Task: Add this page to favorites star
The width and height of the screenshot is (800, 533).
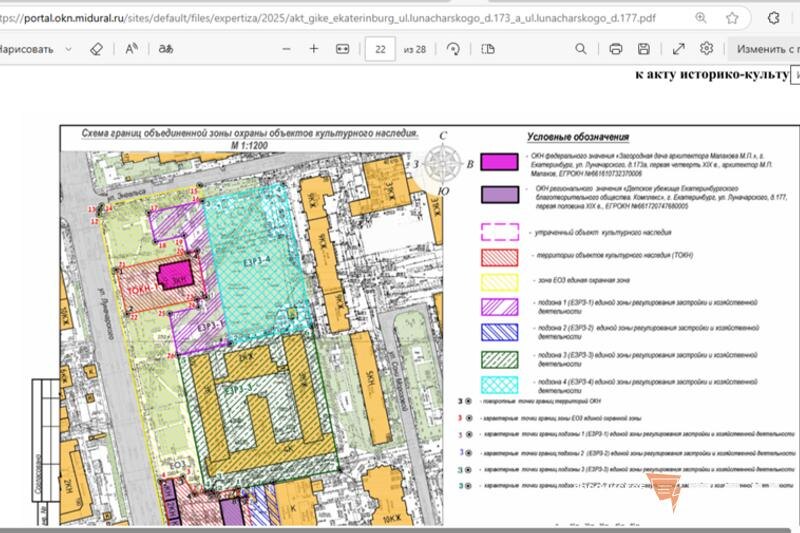Action: point(732,18)
